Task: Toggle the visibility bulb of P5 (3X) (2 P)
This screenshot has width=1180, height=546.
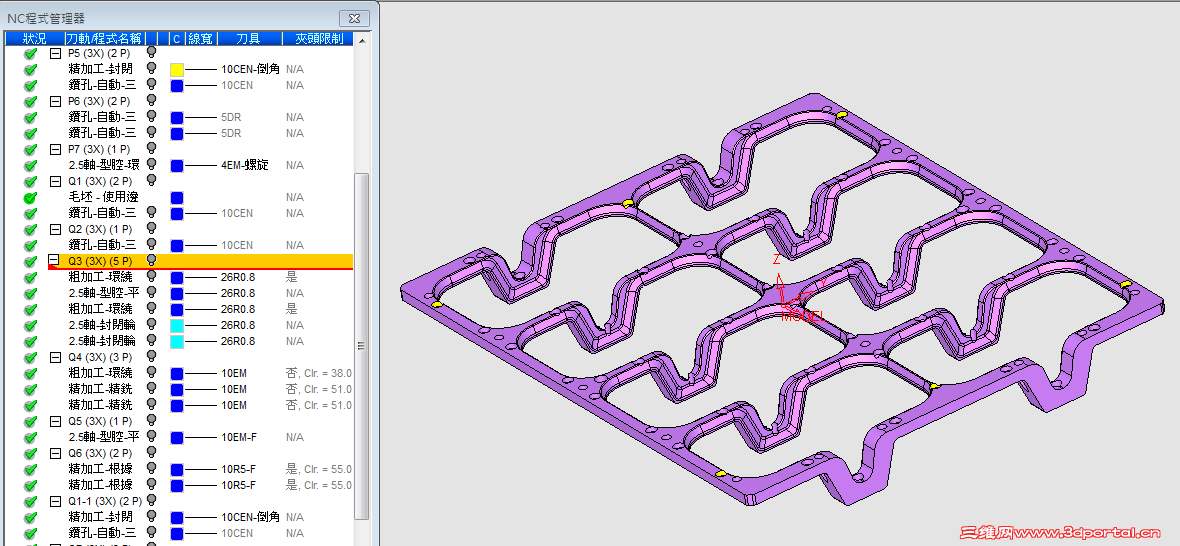Action: point(151,53)
